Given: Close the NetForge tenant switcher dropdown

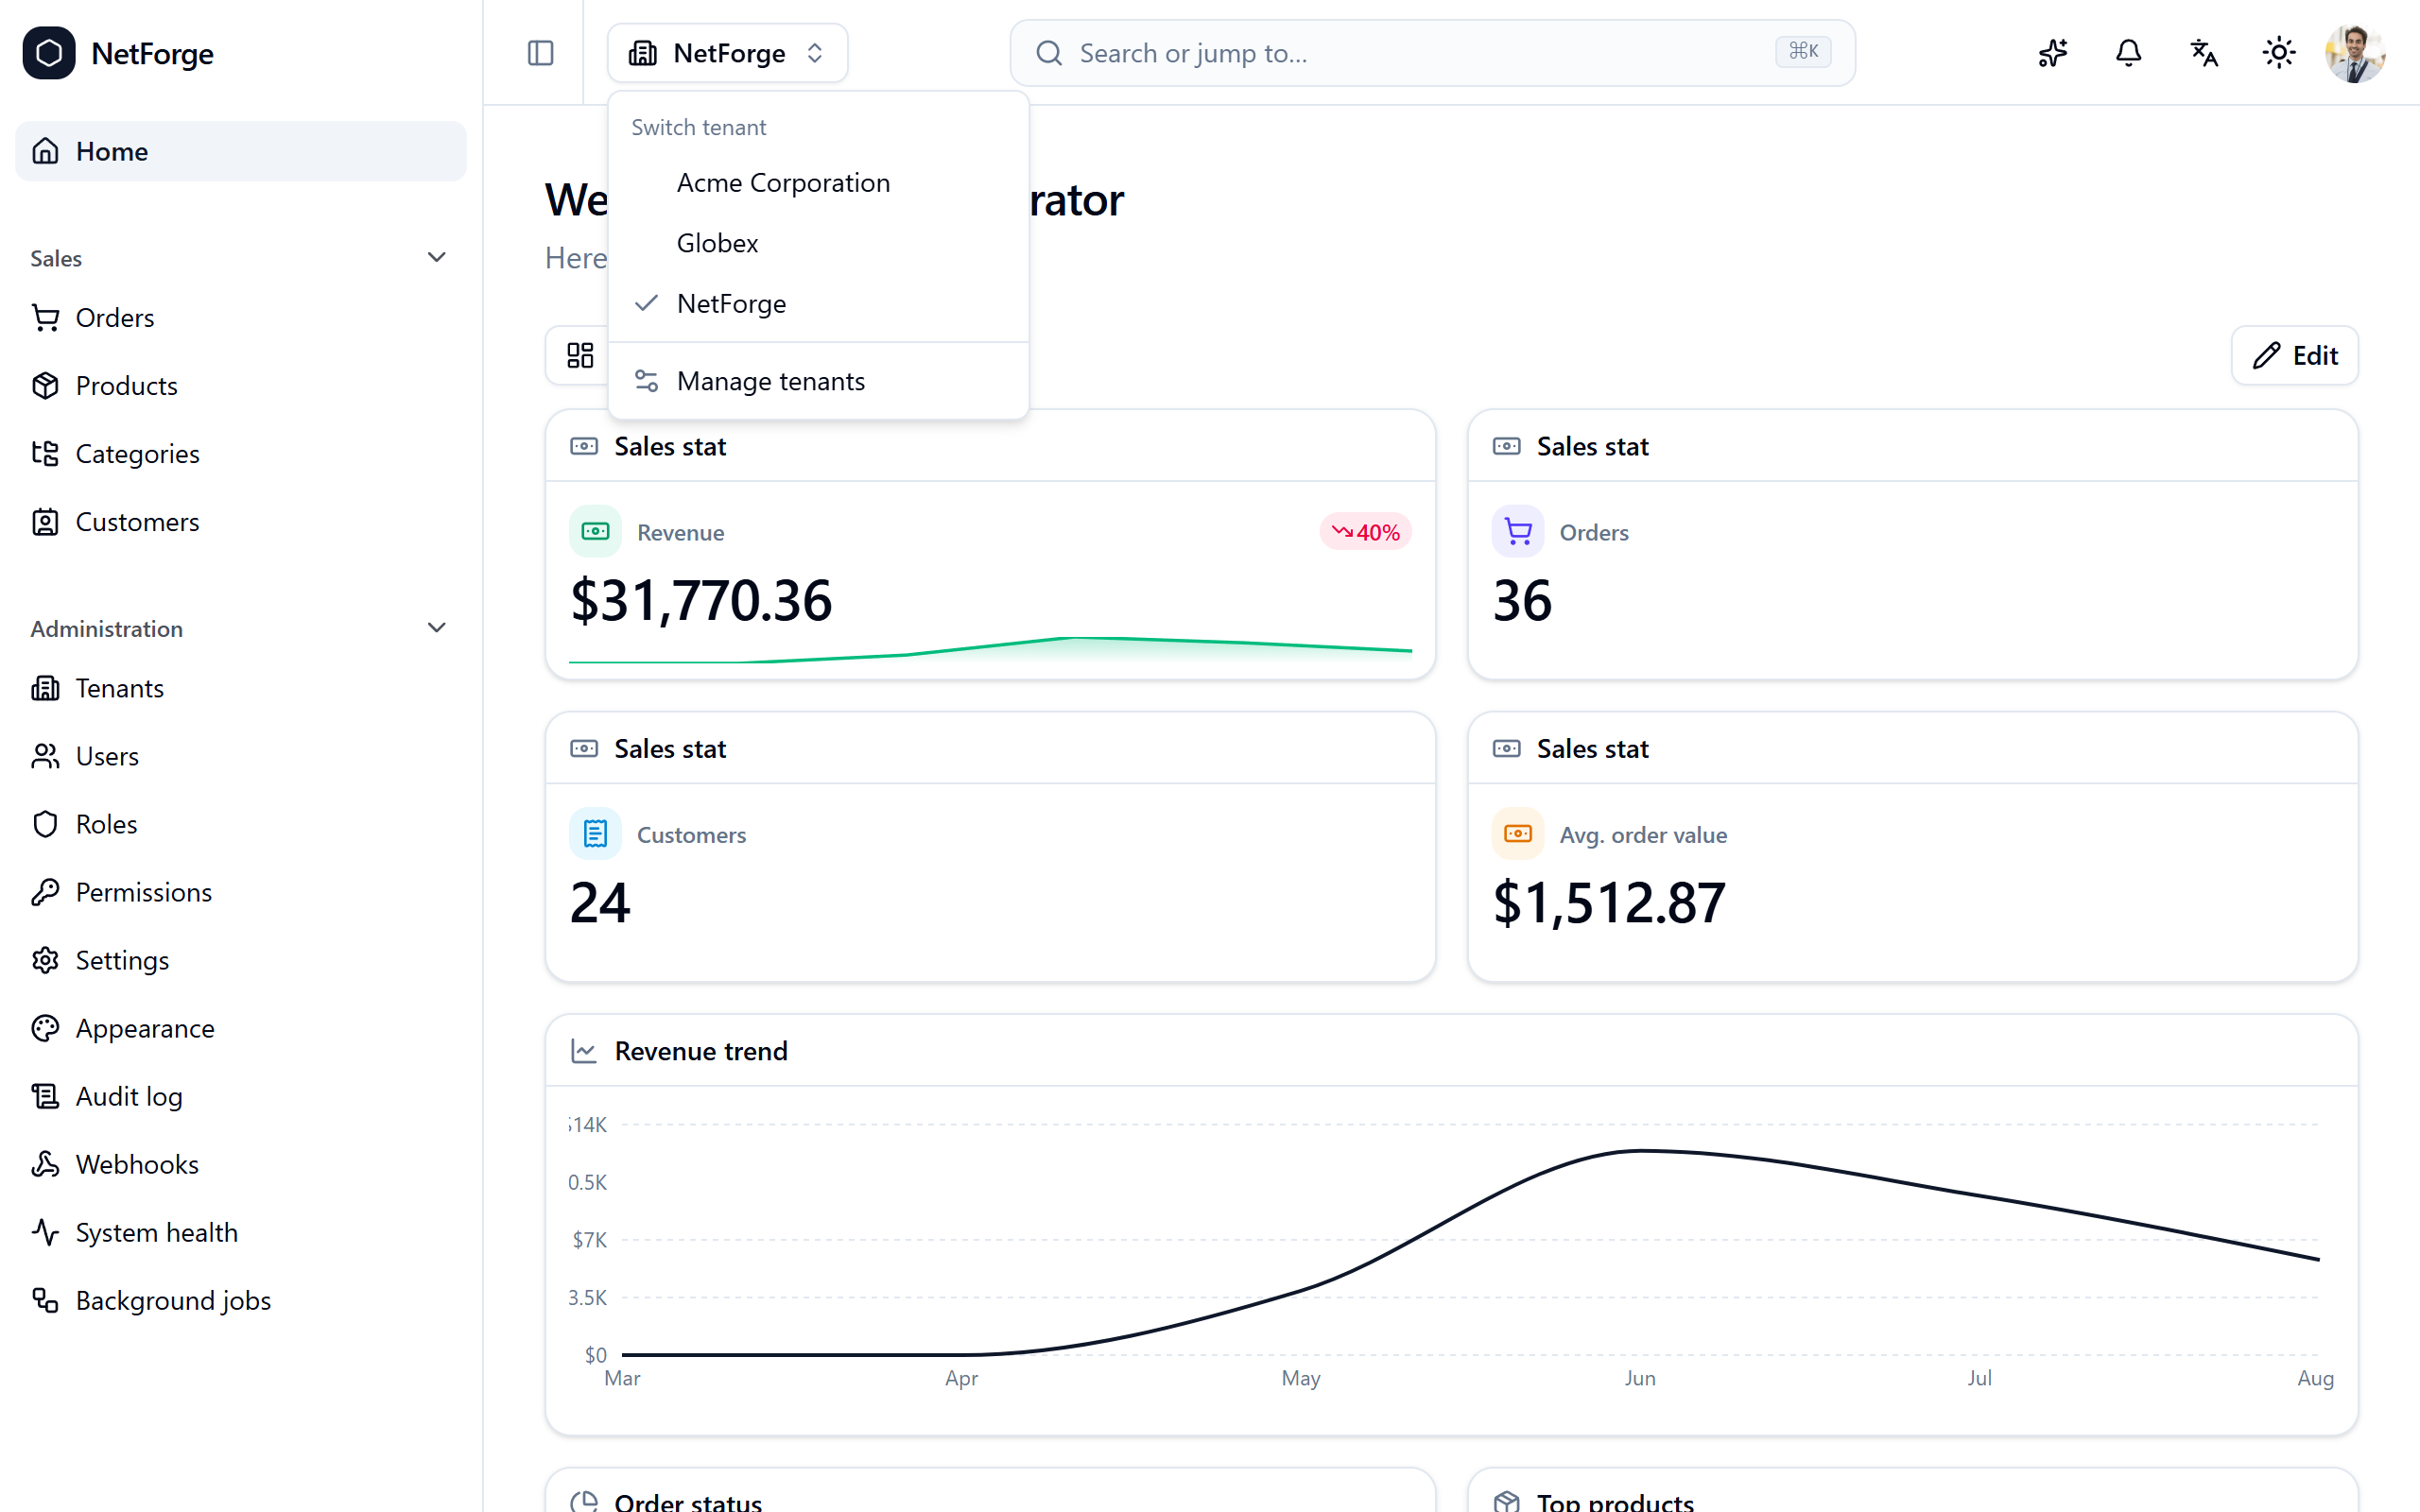Looking at the screenshot, I should 727,53.
